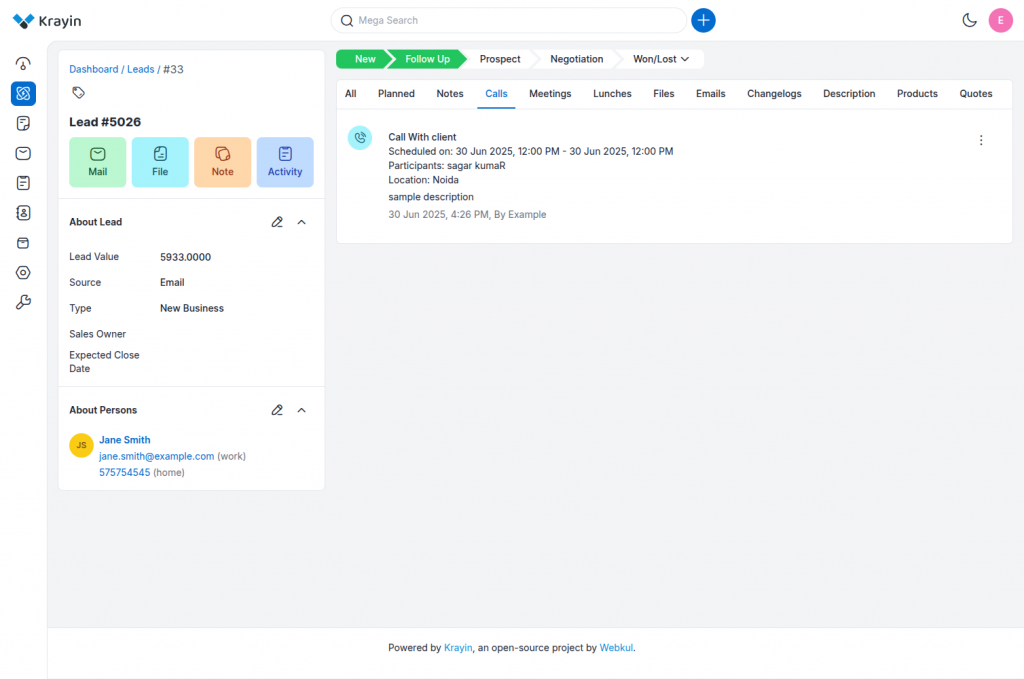Open the call activity three-dot menu
Viewport: 1024px width, 679px height.
(980, 140)
